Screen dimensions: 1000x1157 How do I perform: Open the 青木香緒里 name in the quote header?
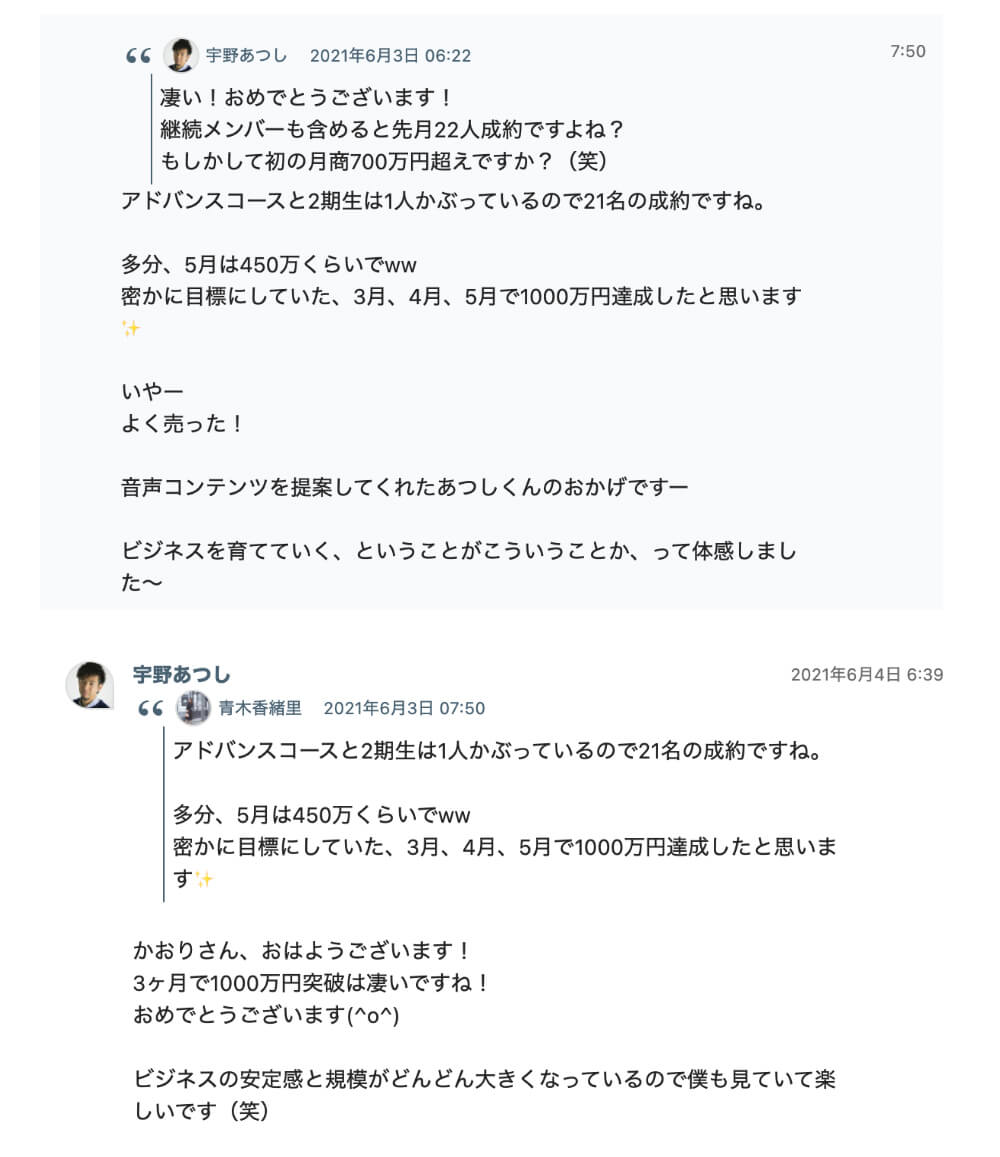pyautogui.click(x=260, y=709)
